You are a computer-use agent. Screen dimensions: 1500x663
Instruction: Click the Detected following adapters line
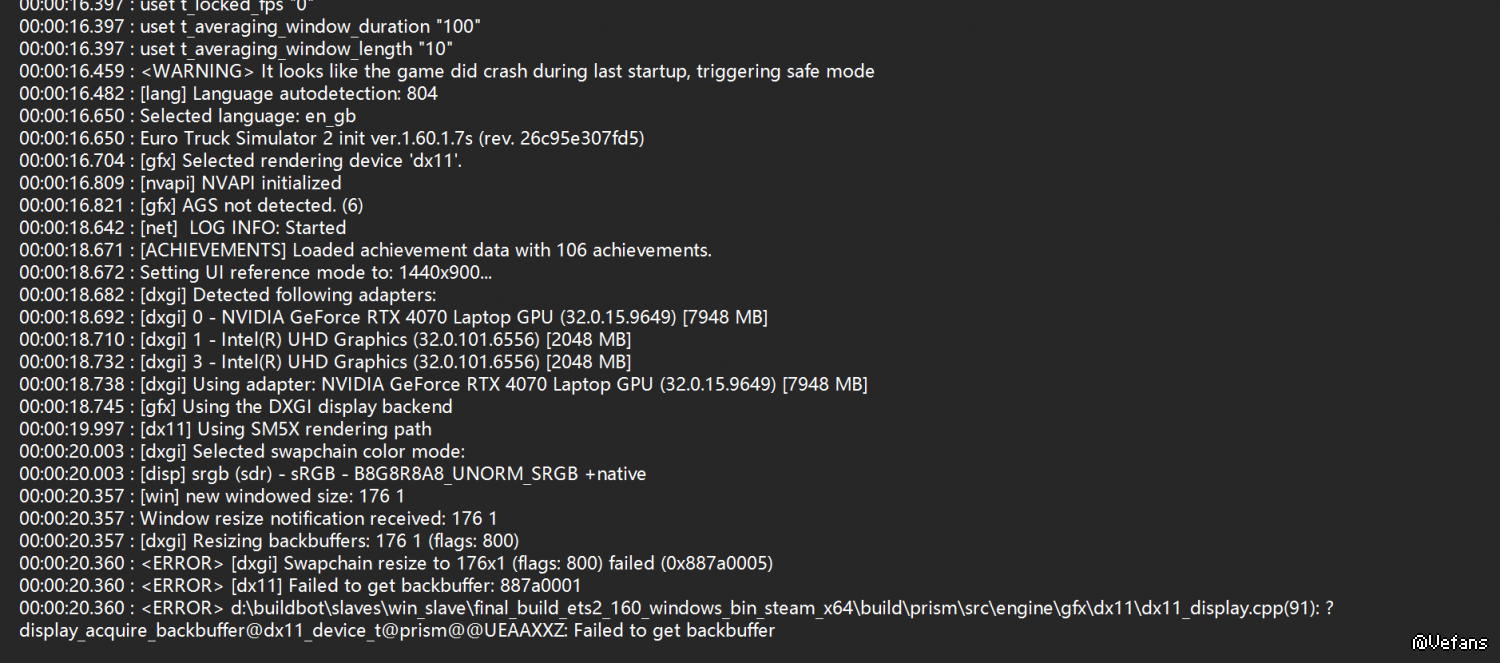(x=228, y=295)
